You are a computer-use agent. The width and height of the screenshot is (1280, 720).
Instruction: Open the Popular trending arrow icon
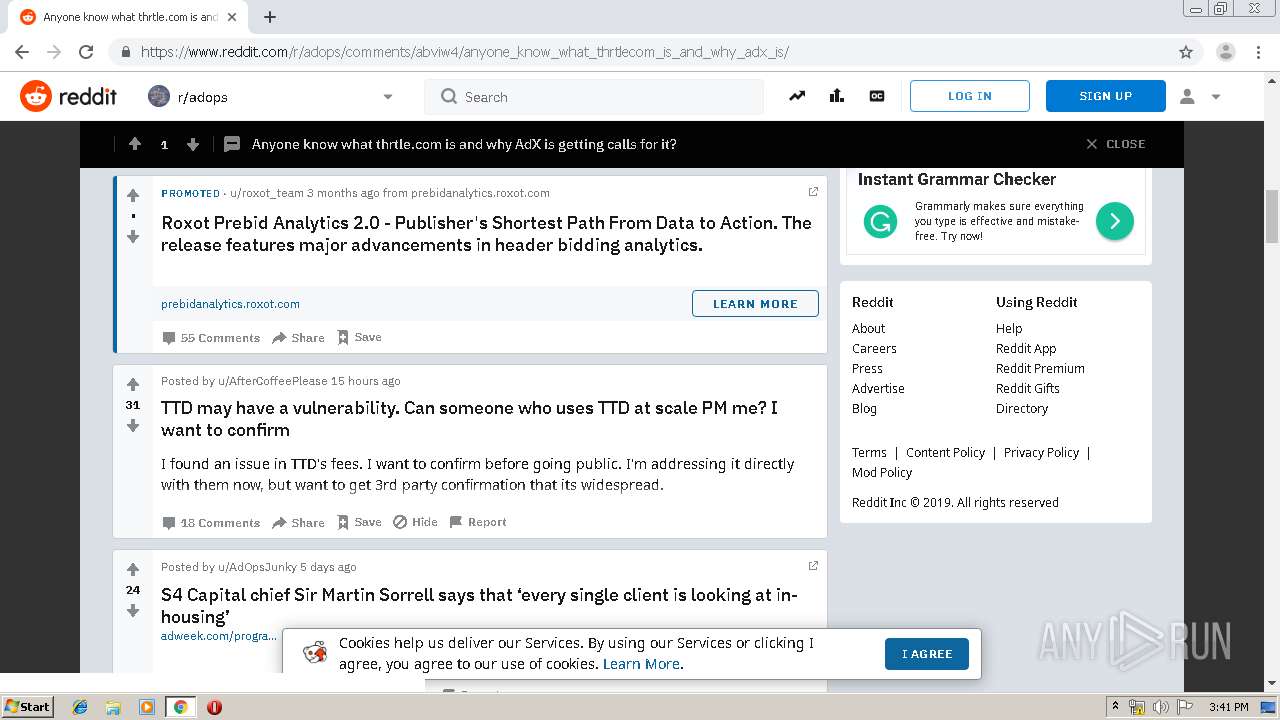pyautogui.click(x=797, y=96)
